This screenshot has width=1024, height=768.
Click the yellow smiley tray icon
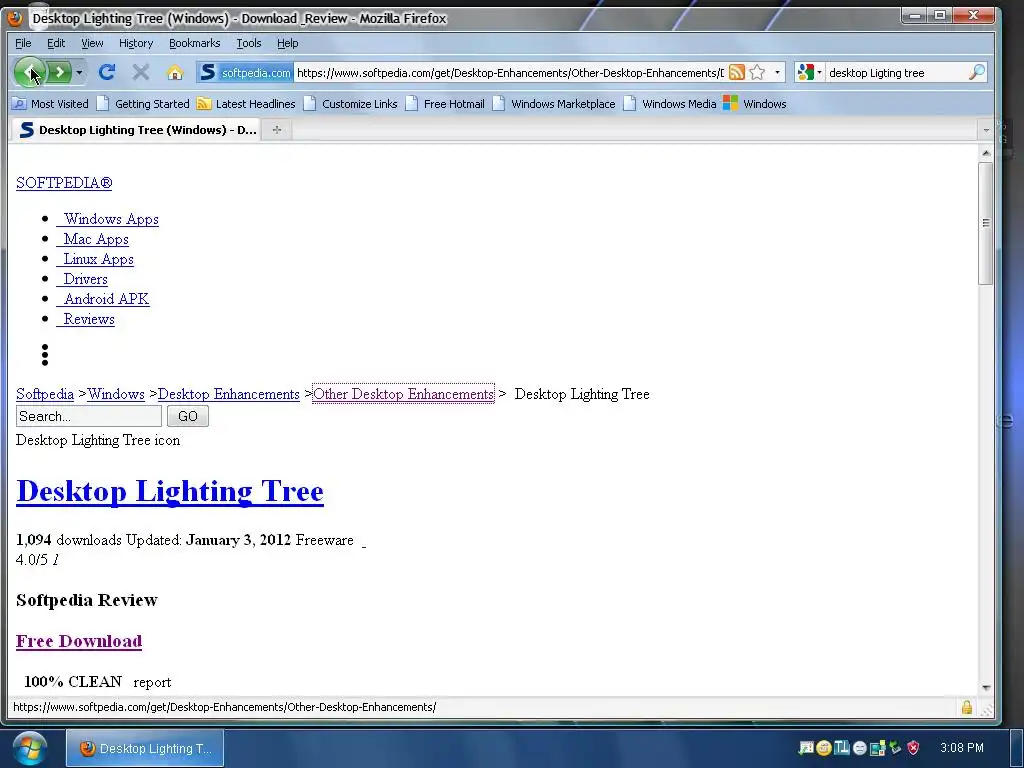pyautogui.click(x=824, y=748)
